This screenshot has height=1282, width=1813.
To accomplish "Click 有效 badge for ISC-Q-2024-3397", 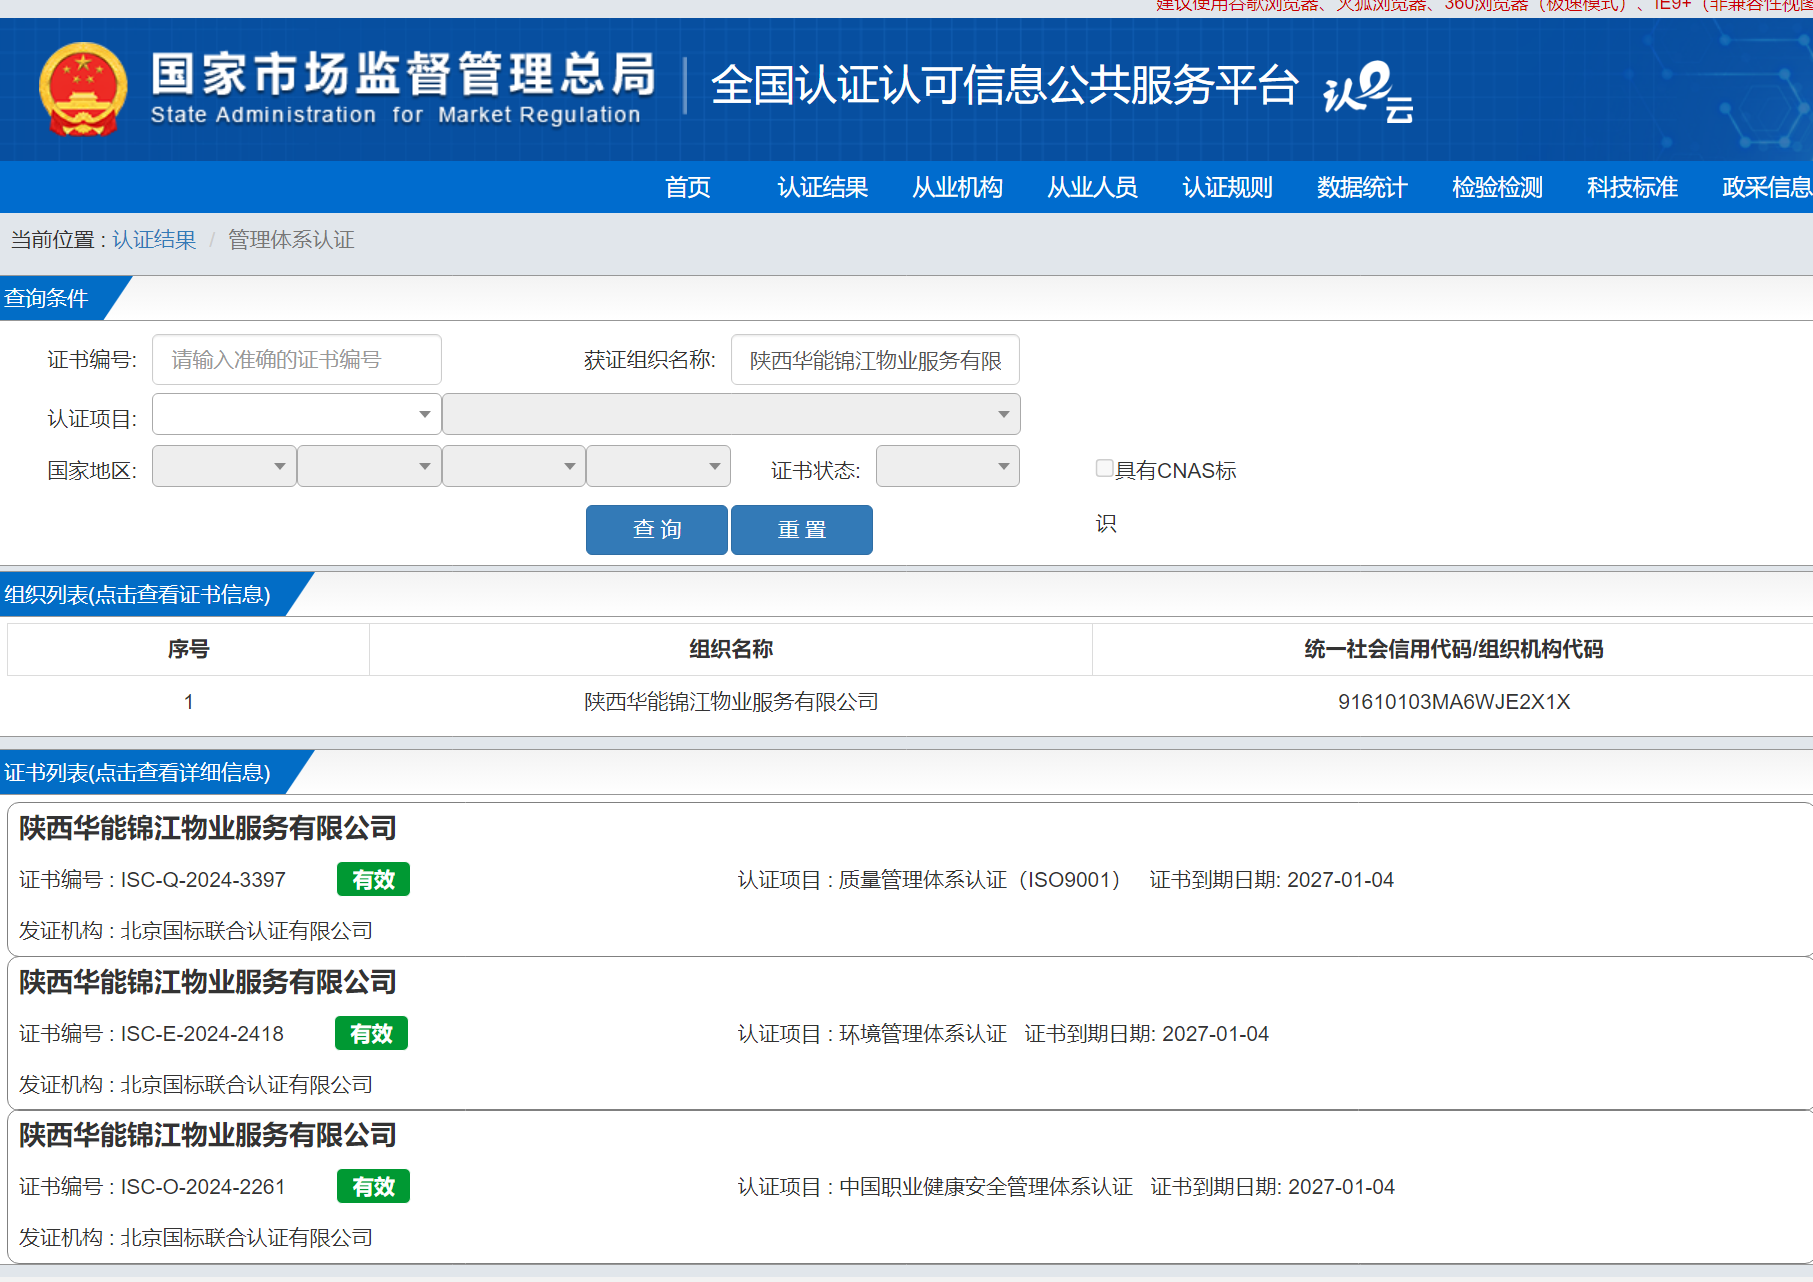I will click(x=373, y=879).
